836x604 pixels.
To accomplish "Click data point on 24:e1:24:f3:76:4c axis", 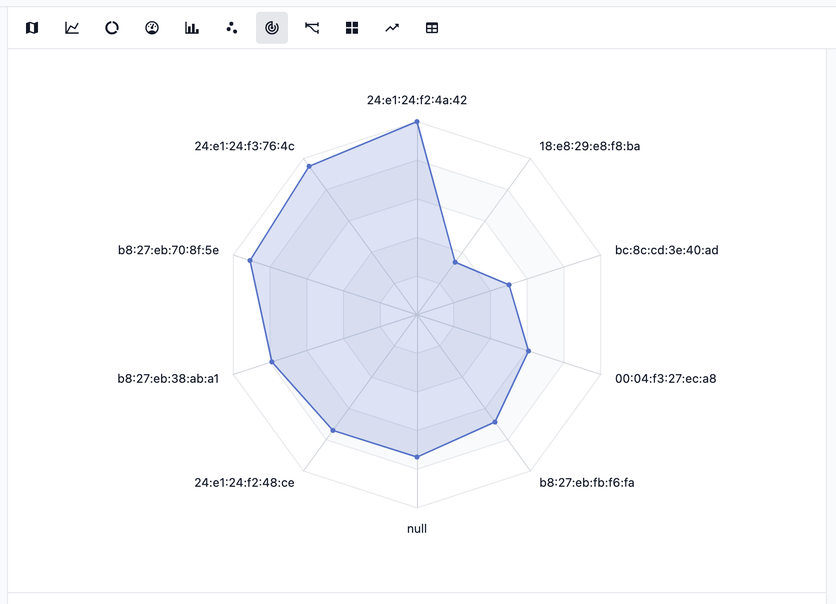I will 309,166.
